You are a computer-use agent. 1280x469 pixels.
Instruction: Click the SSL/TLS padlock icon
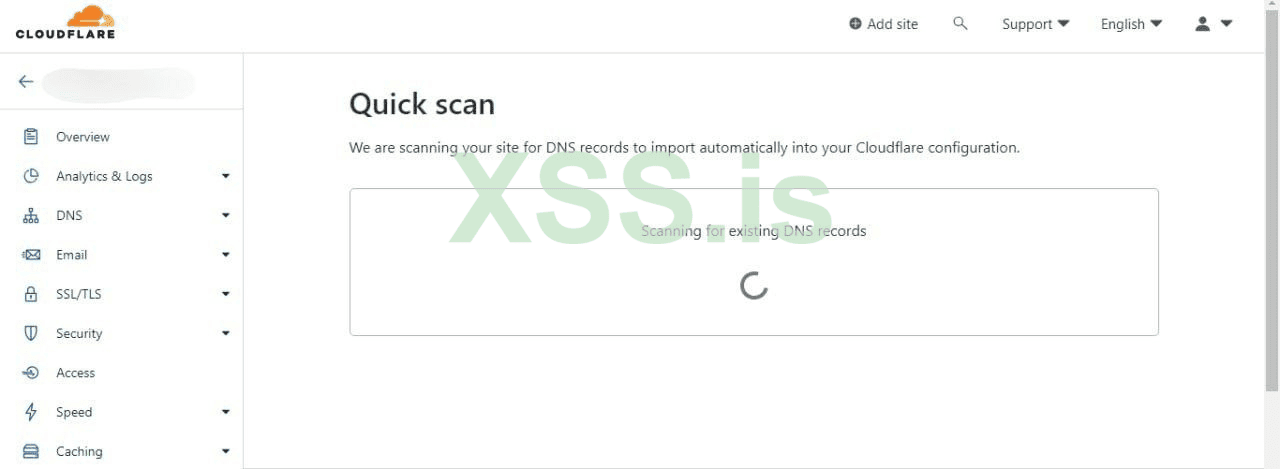coord(31,294)
